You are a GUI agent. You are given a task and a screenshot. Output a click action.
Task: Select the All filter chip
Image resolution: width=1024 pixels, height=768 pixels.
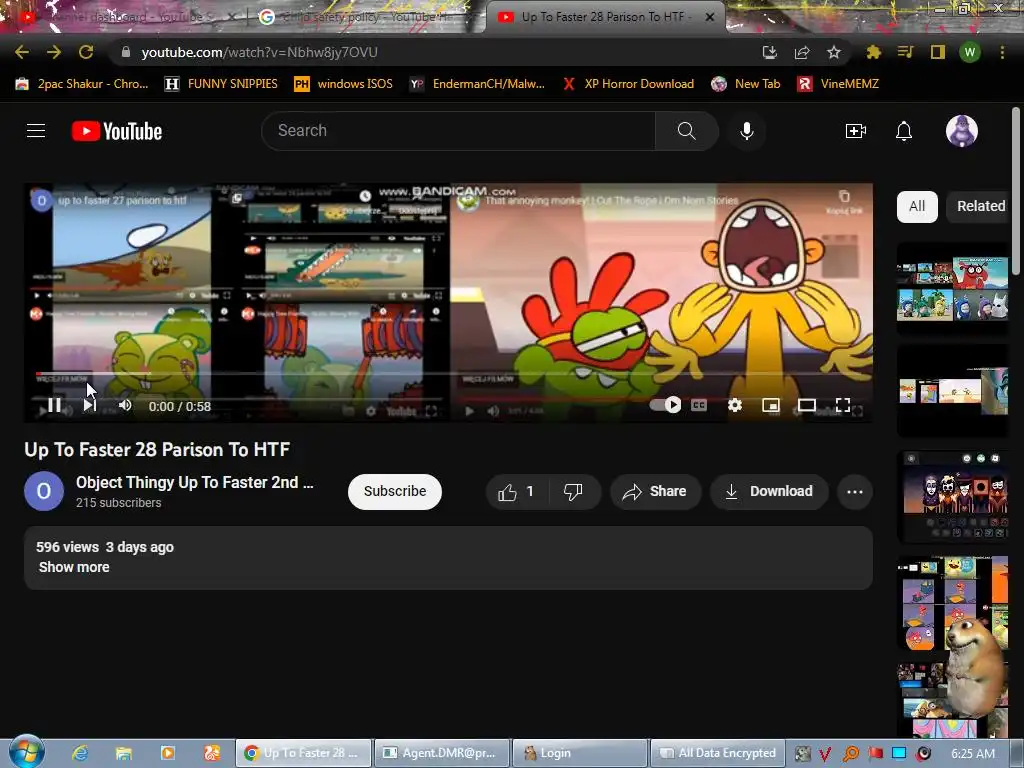[917, 206]
